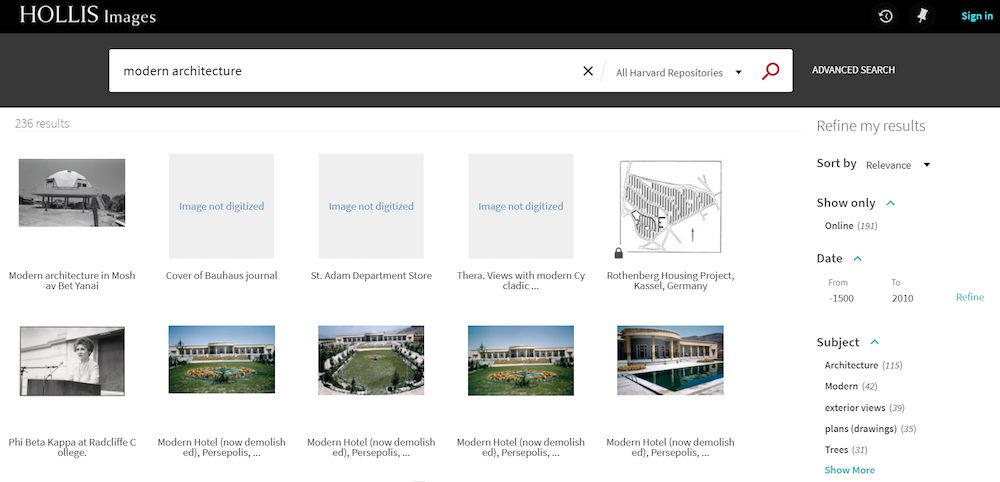Open the All Harvard Repositories dropdown

point(679,72)
